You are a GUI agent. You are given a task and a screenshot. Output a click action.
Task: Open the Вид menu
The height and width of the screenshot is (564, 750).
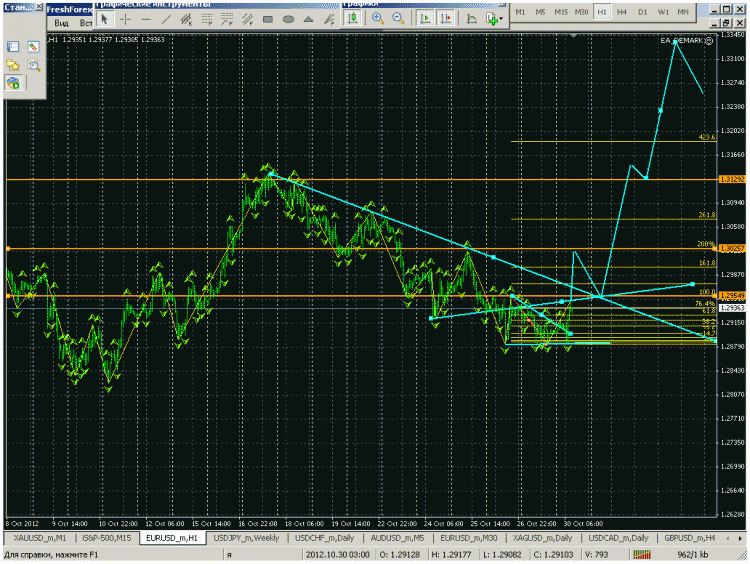coord(61,23)
